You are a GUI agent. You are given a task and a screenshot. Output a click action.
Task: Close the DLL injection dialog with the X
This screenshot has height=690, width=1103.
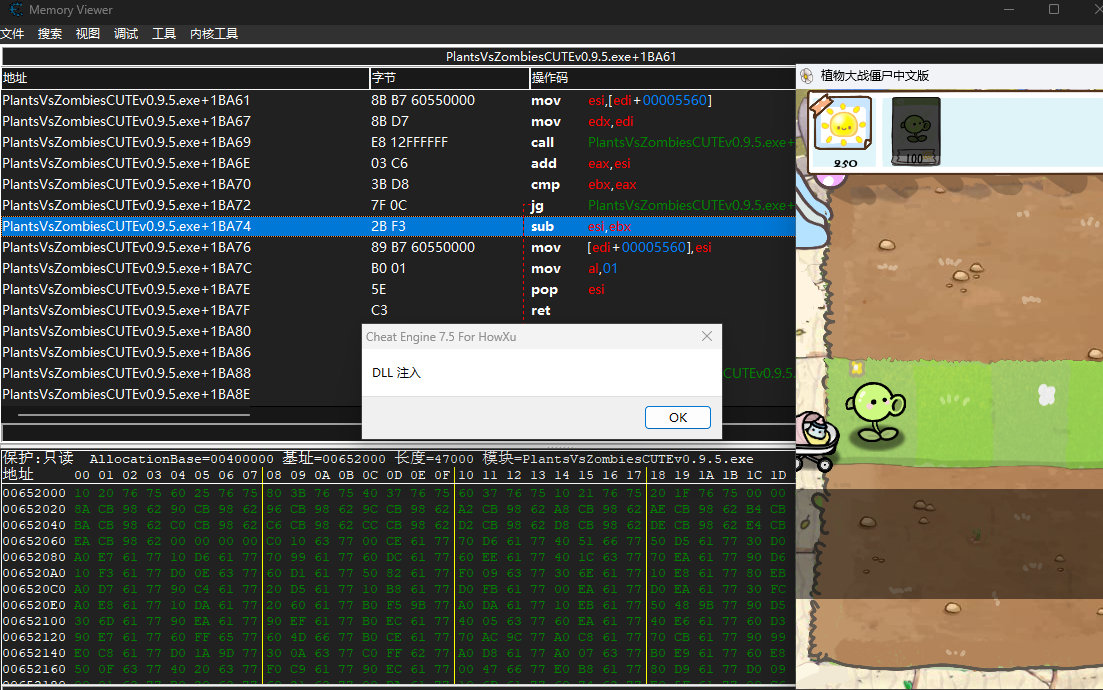pyautogui.click(x=707, y=337)
